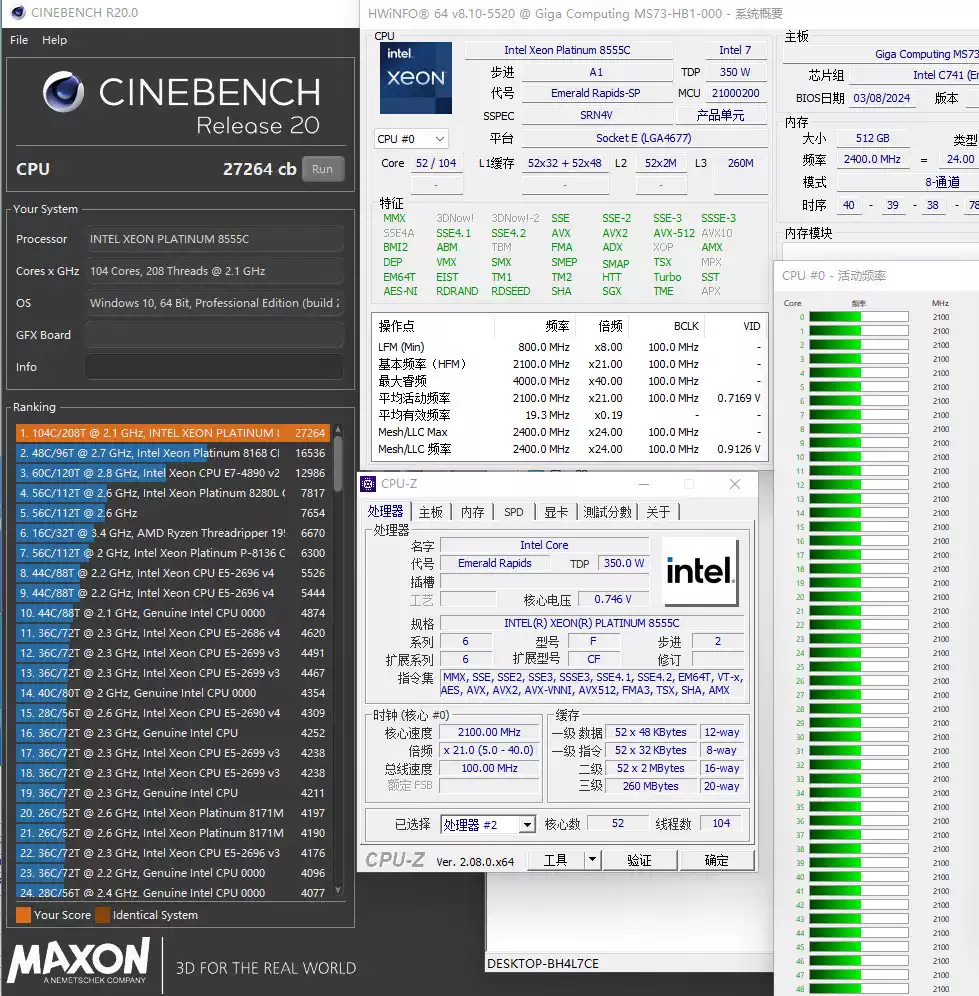Viewport: 979px width, 996px height.
Task: Open the Help menu in Cinebench
Action: pos(55,40)
